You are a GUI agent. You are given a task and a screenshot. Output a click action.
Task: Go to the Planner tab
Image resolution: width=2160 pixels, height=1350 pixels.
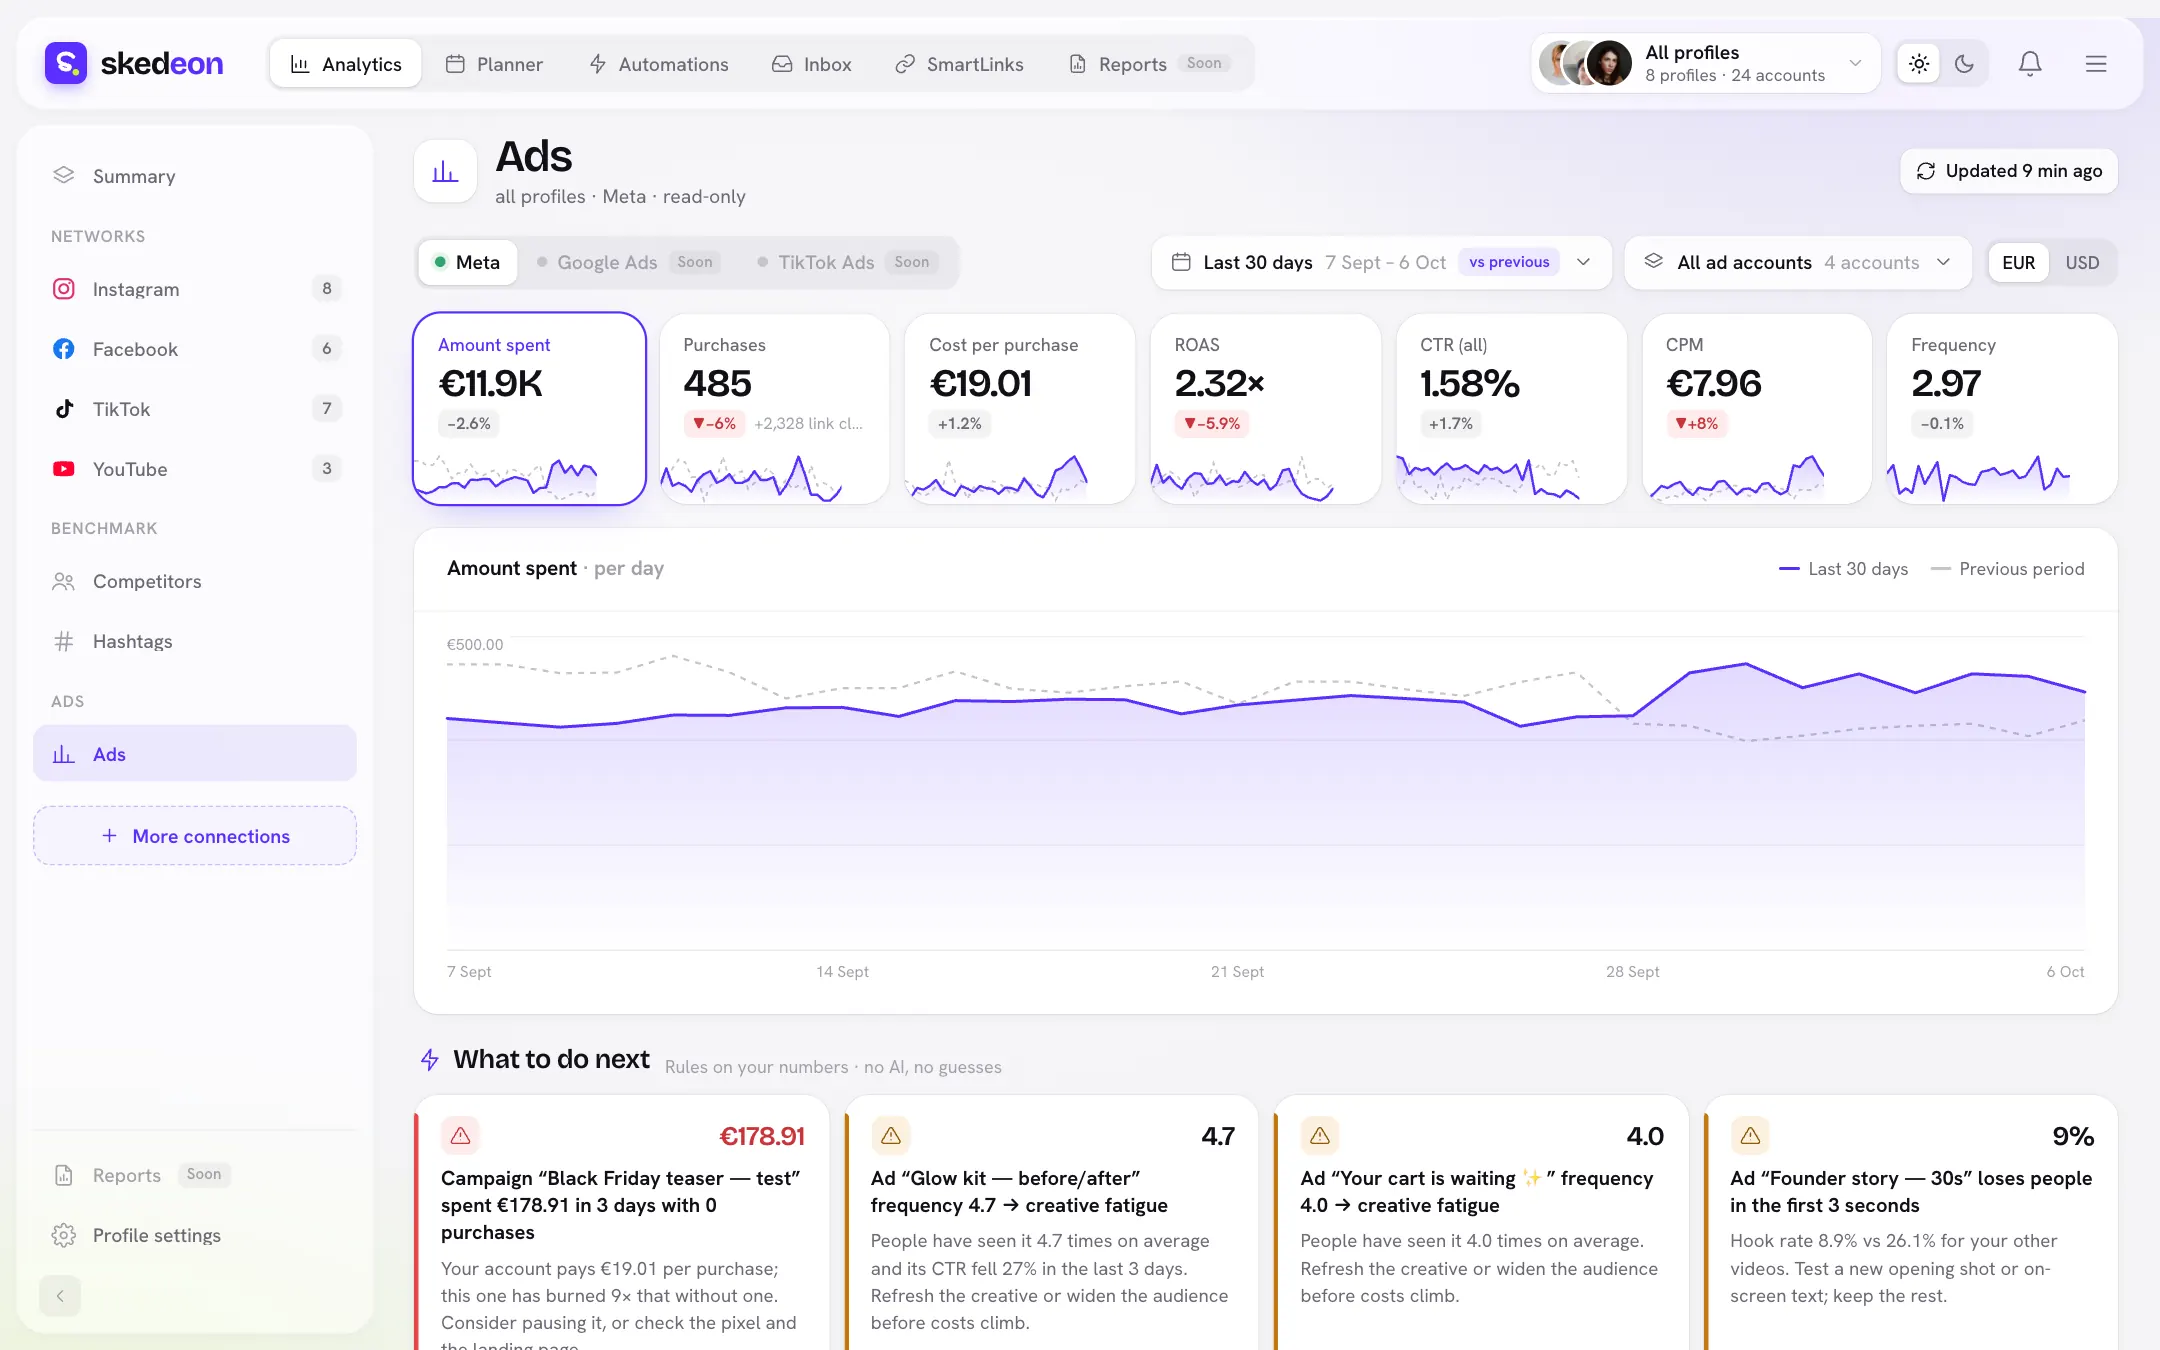click(x=494, y=64)
